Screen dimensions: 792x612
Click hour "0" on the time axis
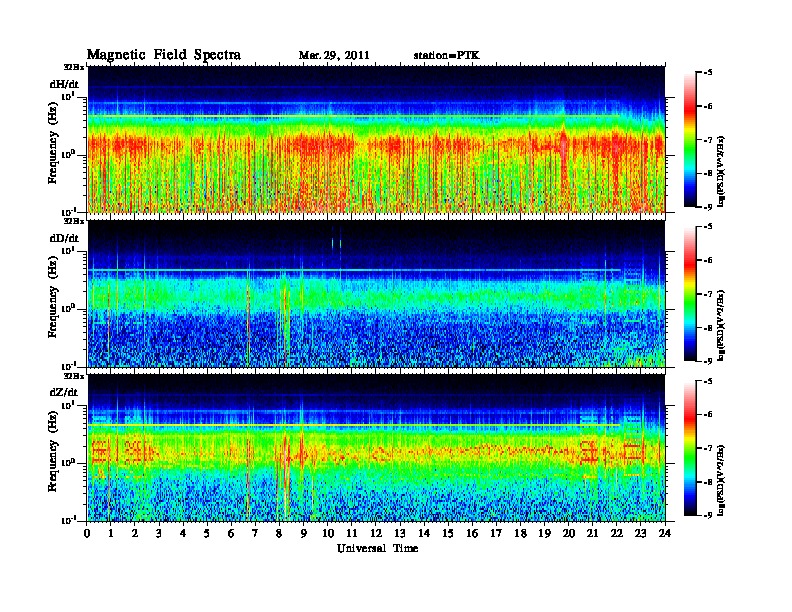point(87,533)
